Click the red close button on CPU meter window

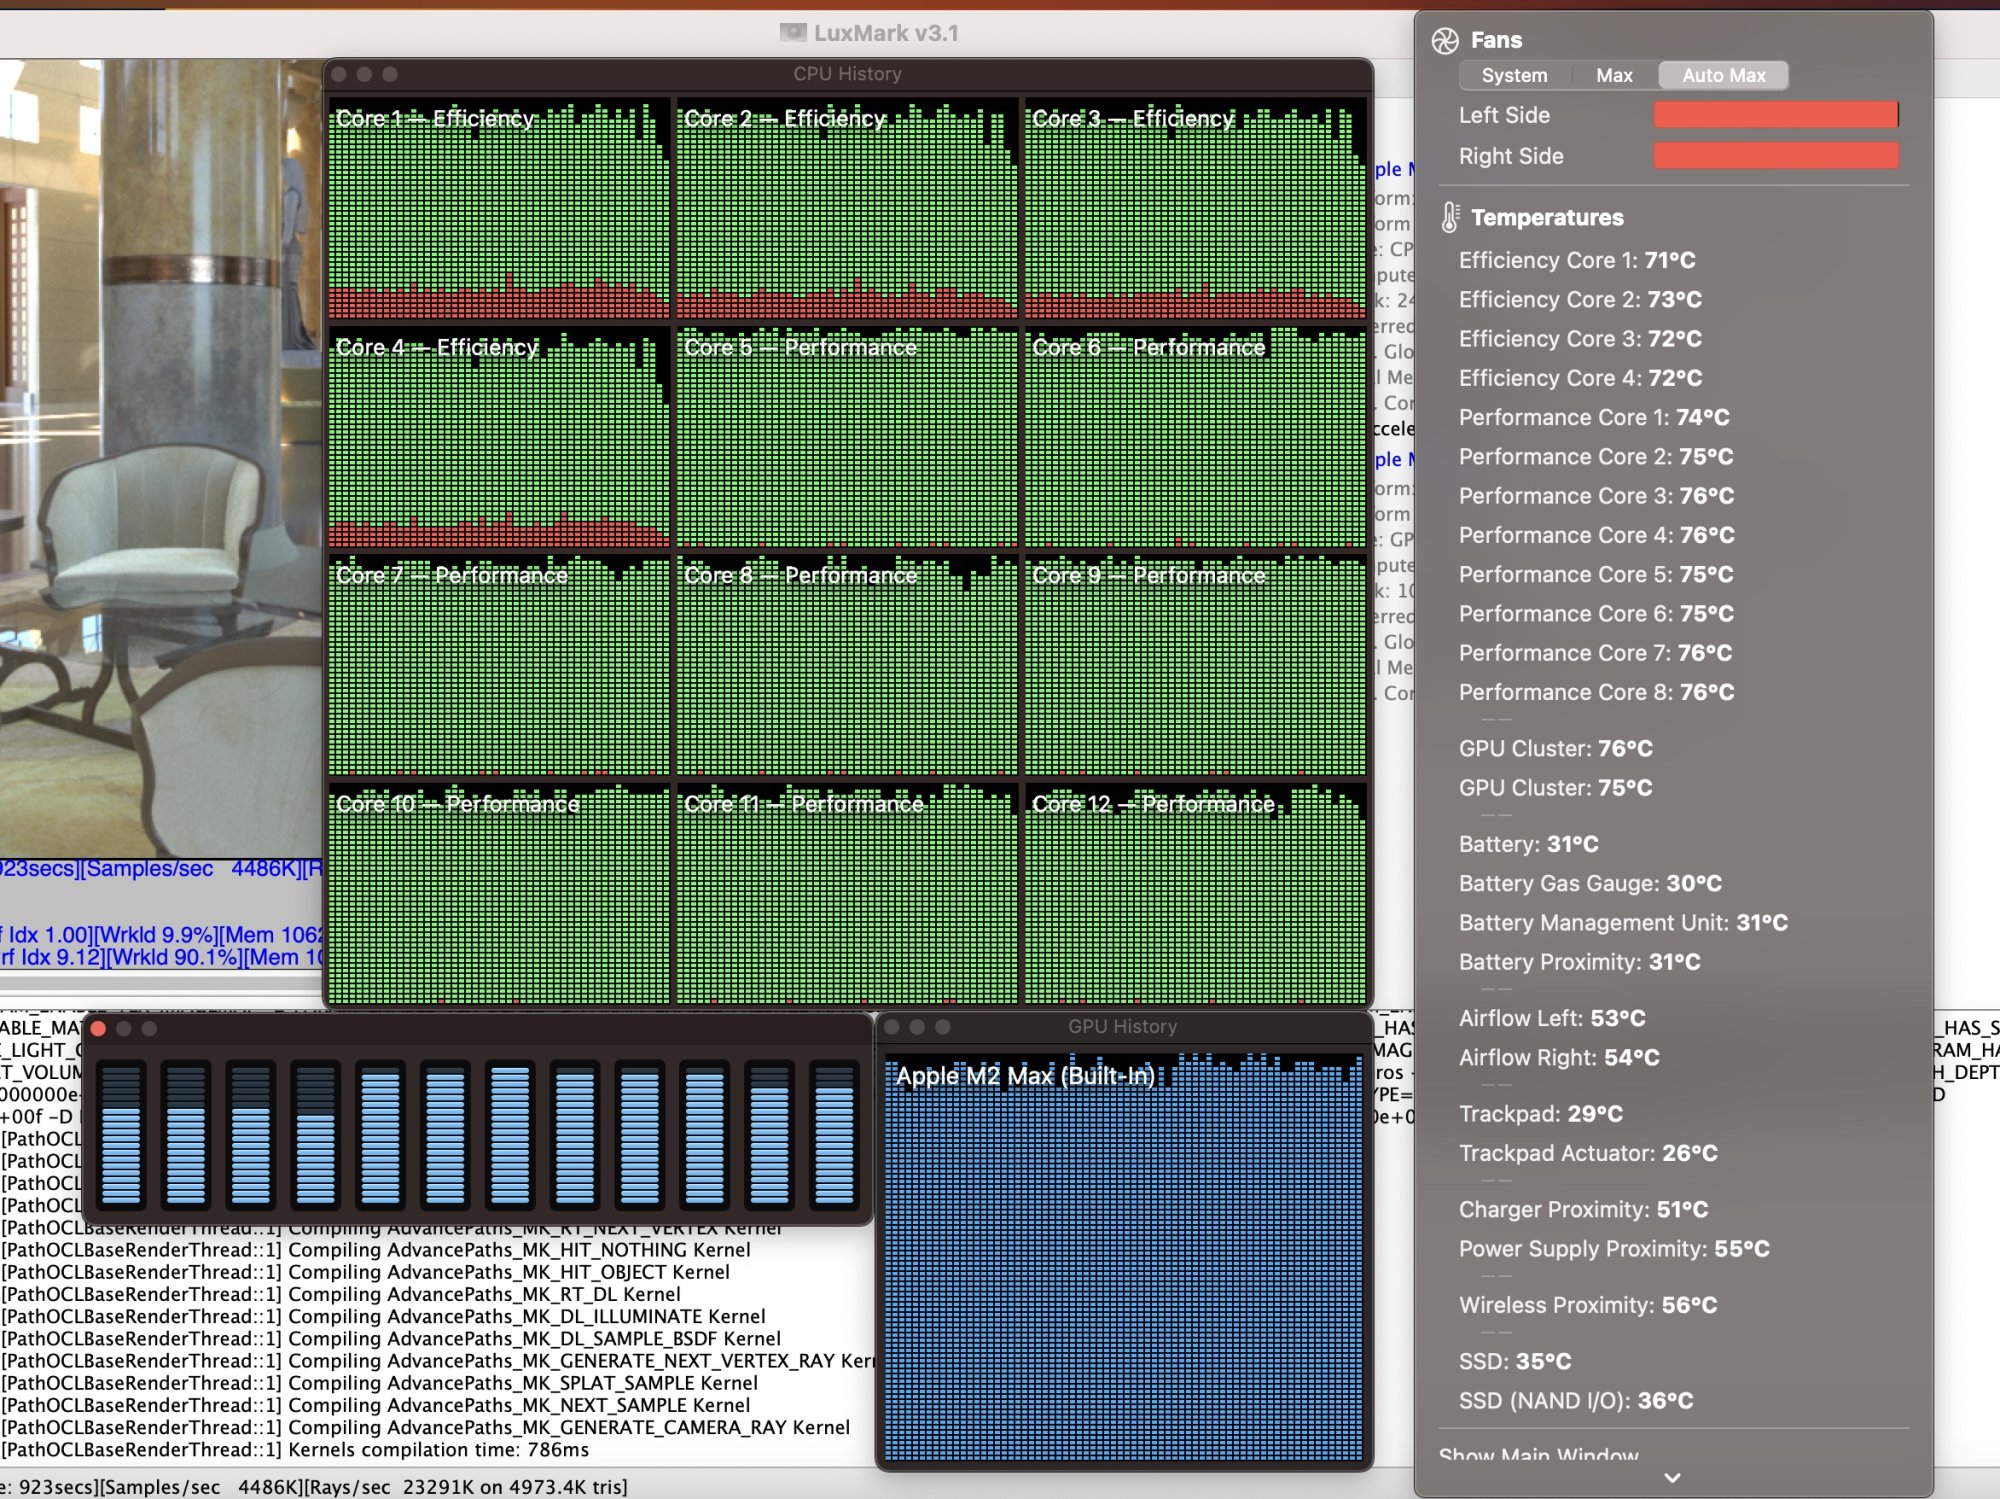(x=98, y=1028)
